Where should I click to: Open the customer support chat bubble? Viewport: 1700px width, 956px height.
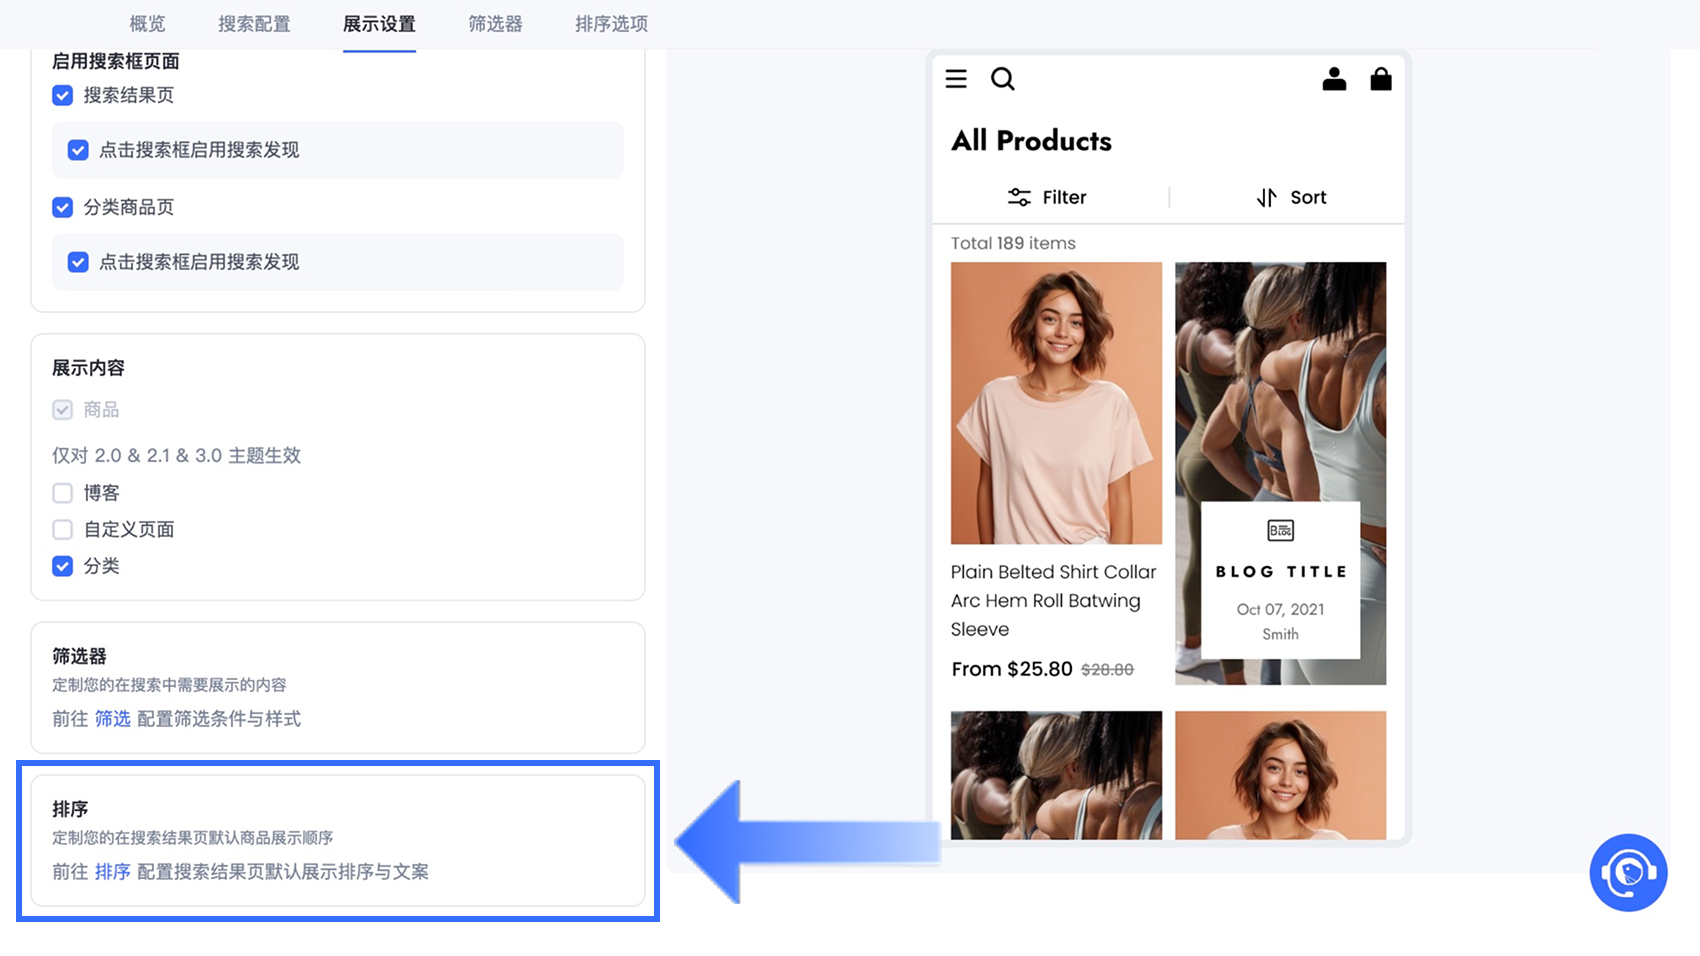tap(1628, 873)
